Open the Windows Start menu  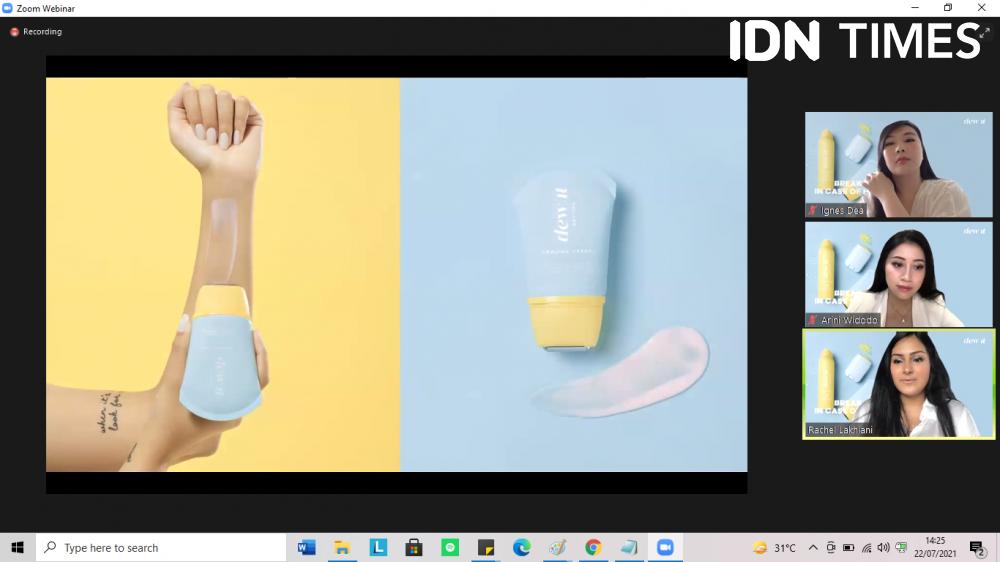click(17, 547)
